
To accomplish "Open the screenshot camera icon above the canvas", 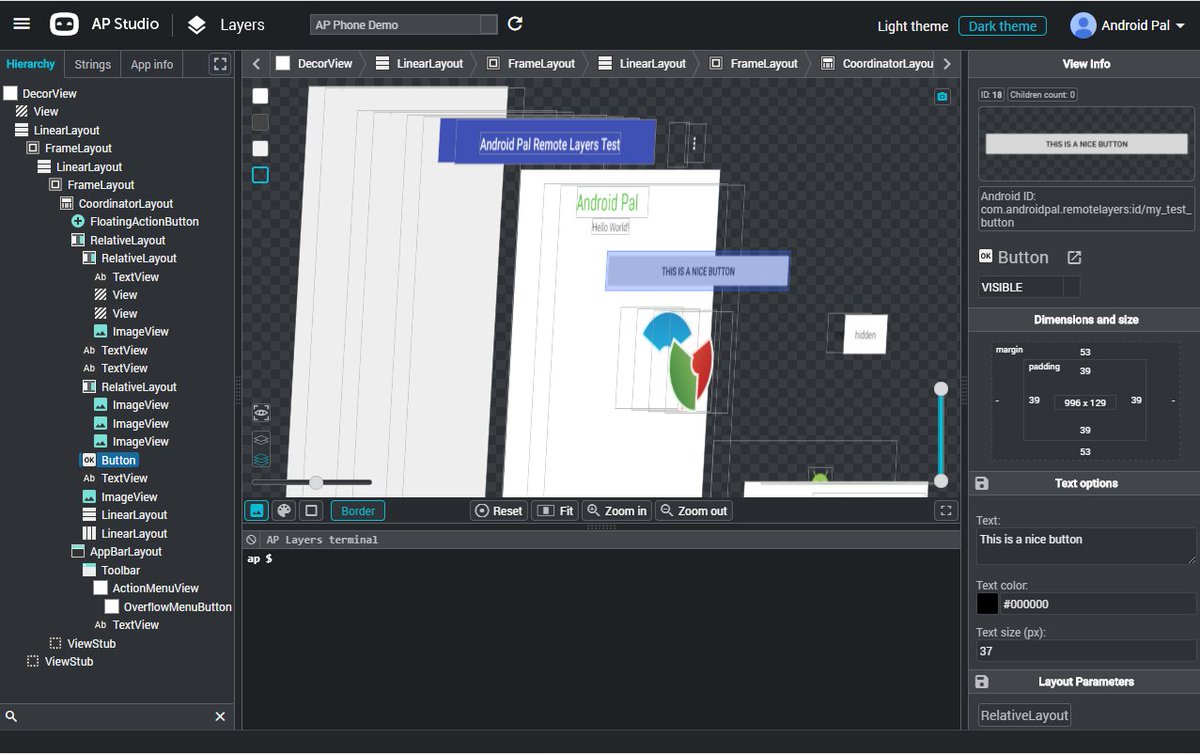I will coord(942,96).
